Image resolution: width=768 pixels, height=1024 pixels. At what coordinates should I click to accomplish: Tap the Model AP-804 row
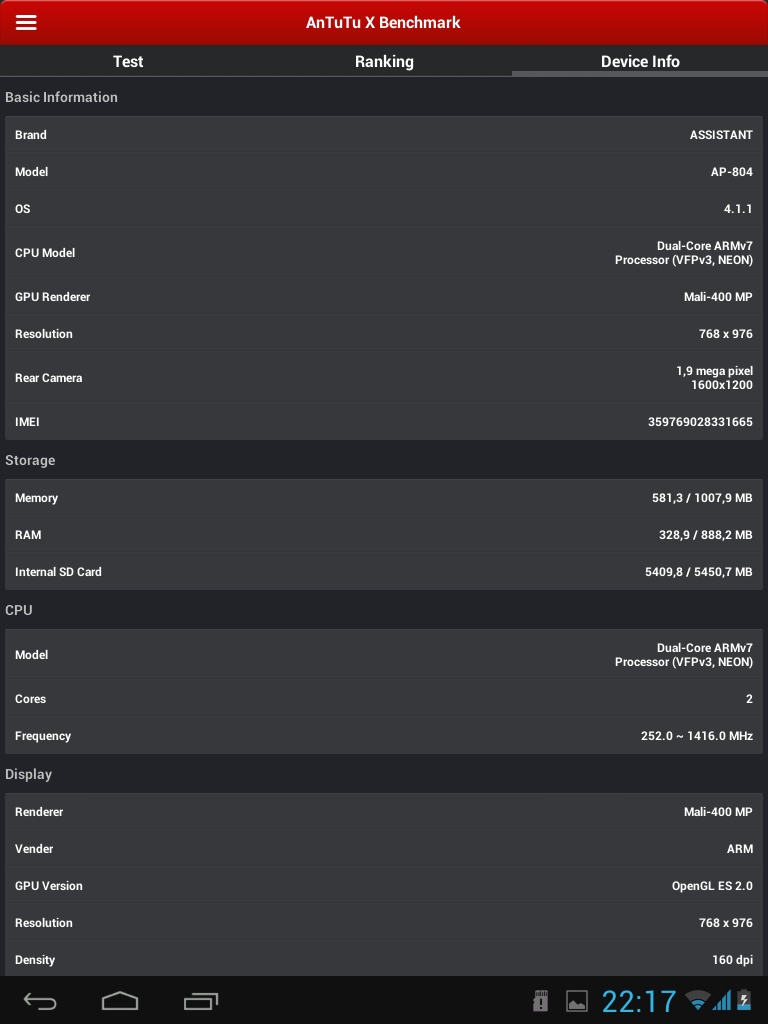[x=384, y=172]
